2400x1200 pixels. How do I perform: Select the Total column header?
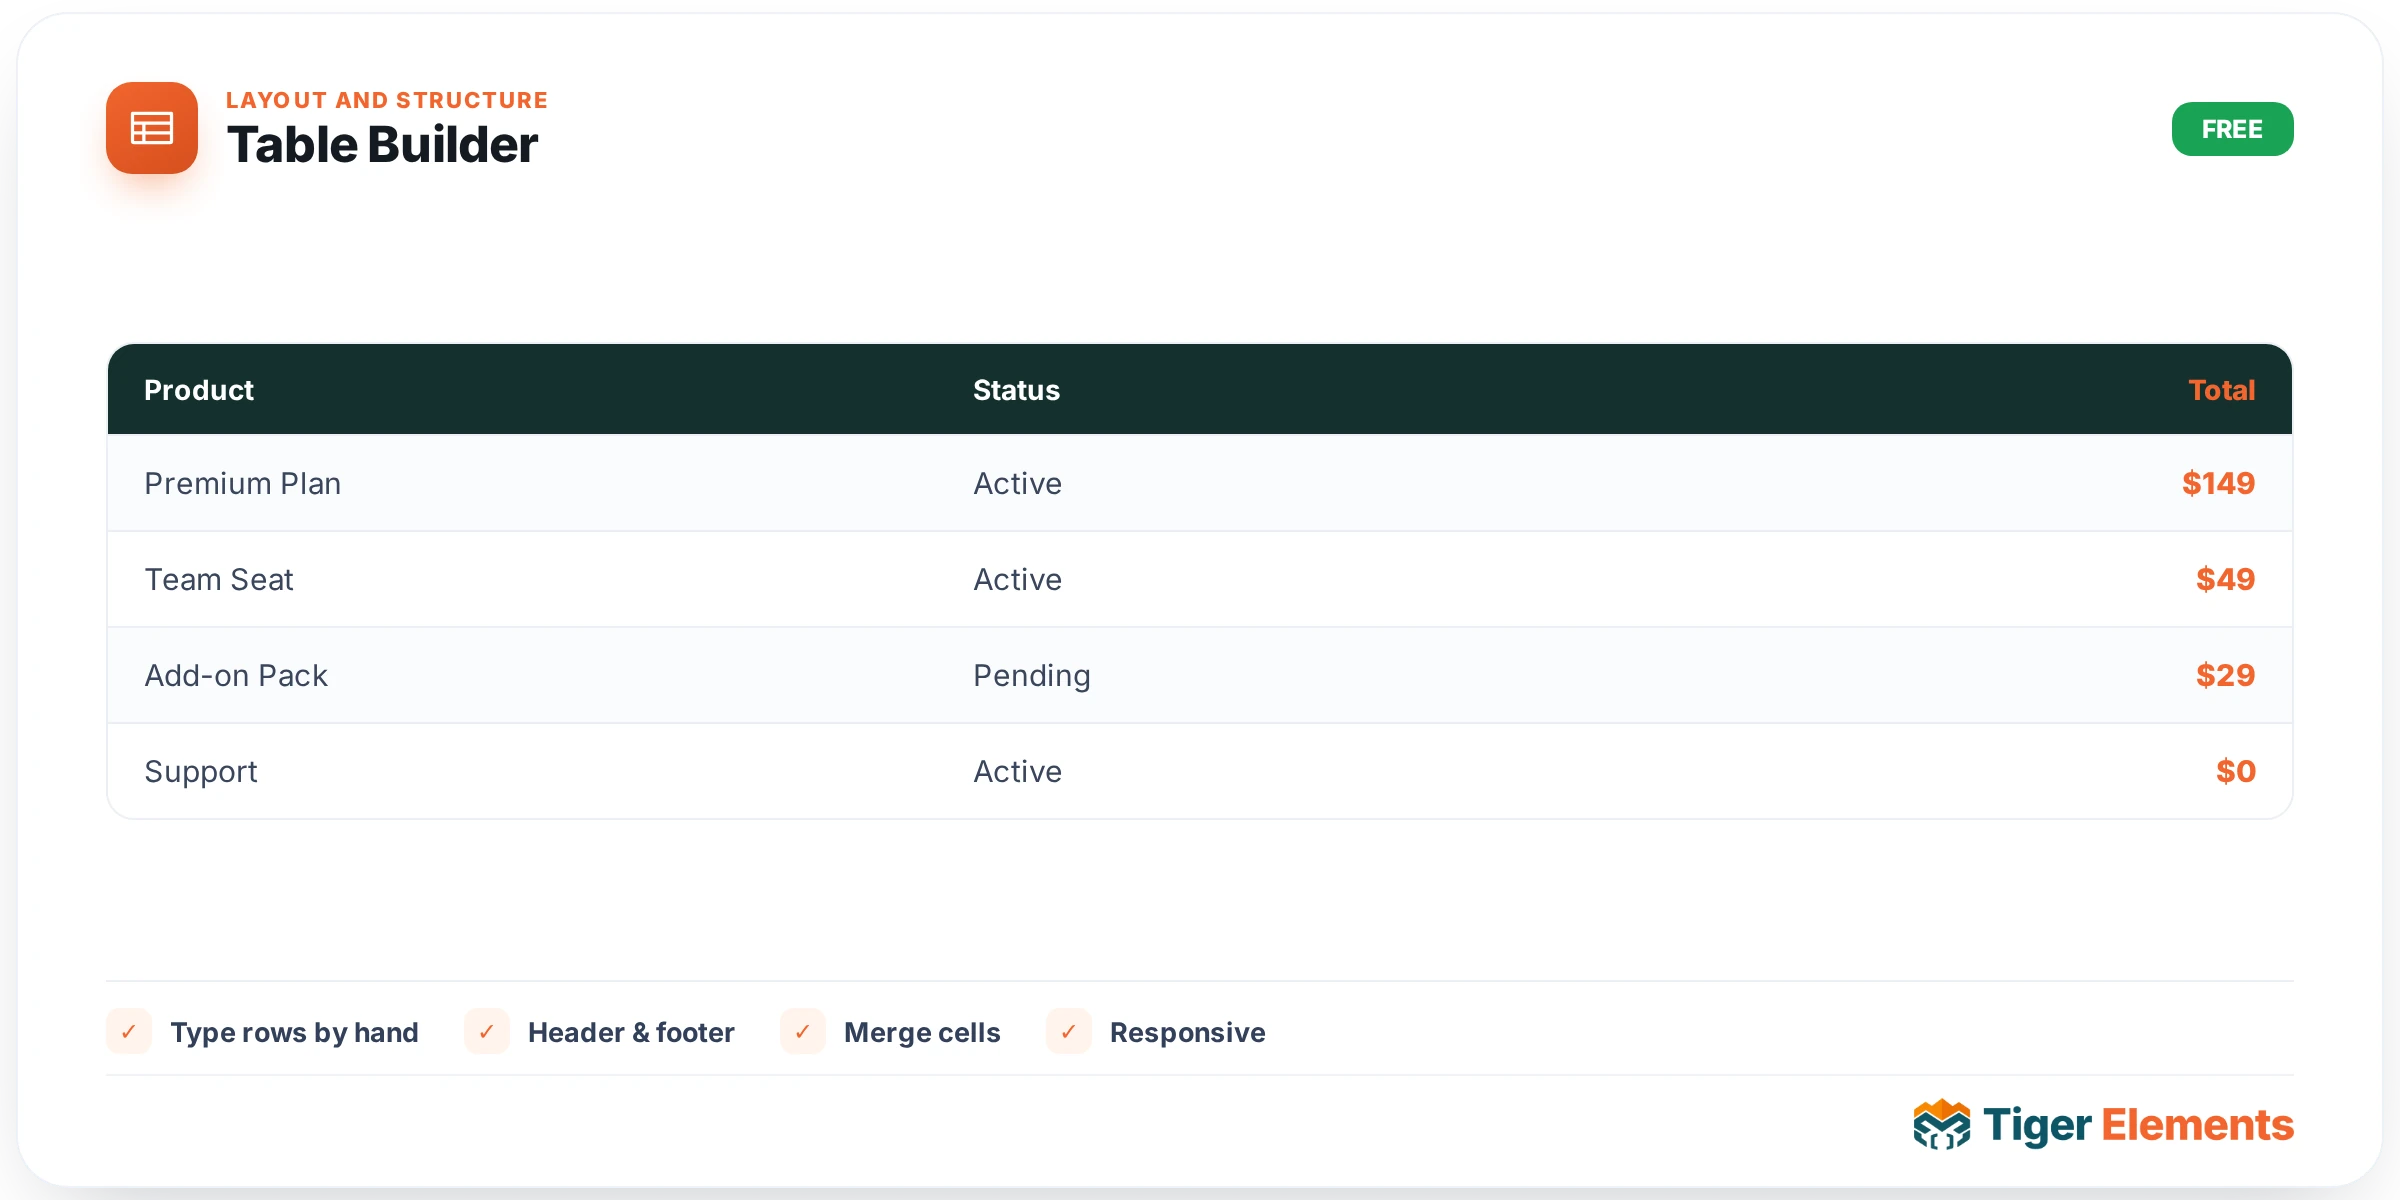[2222, 390]
